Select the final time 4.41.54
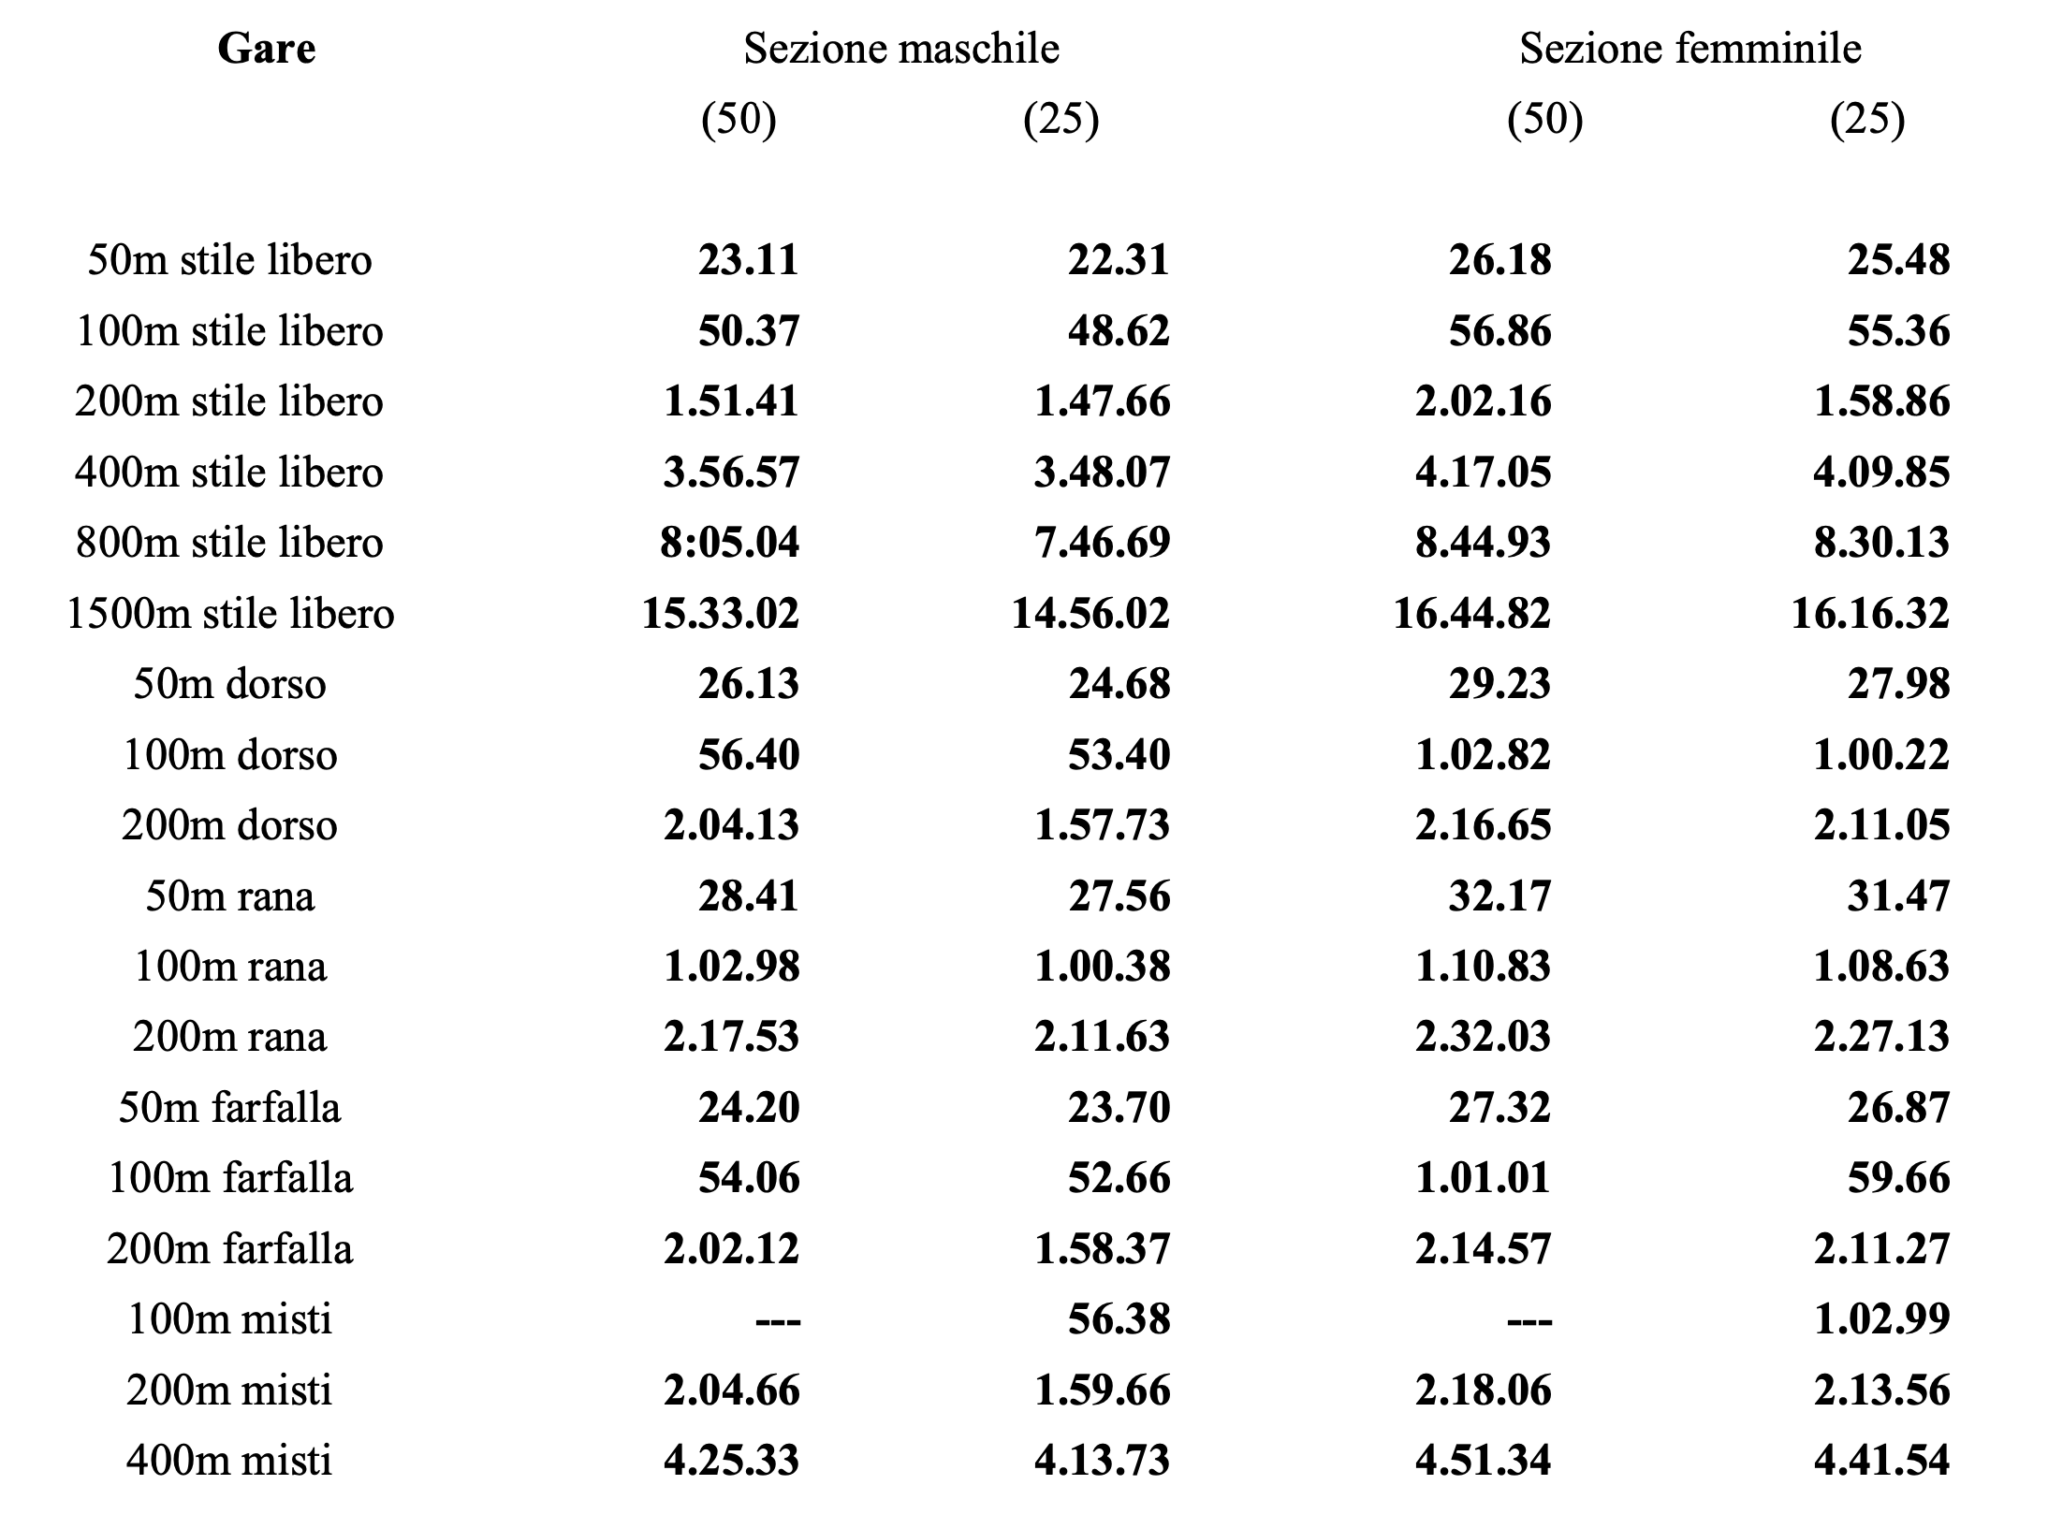2048x1514 pixels. (x=1882, y=1460)
